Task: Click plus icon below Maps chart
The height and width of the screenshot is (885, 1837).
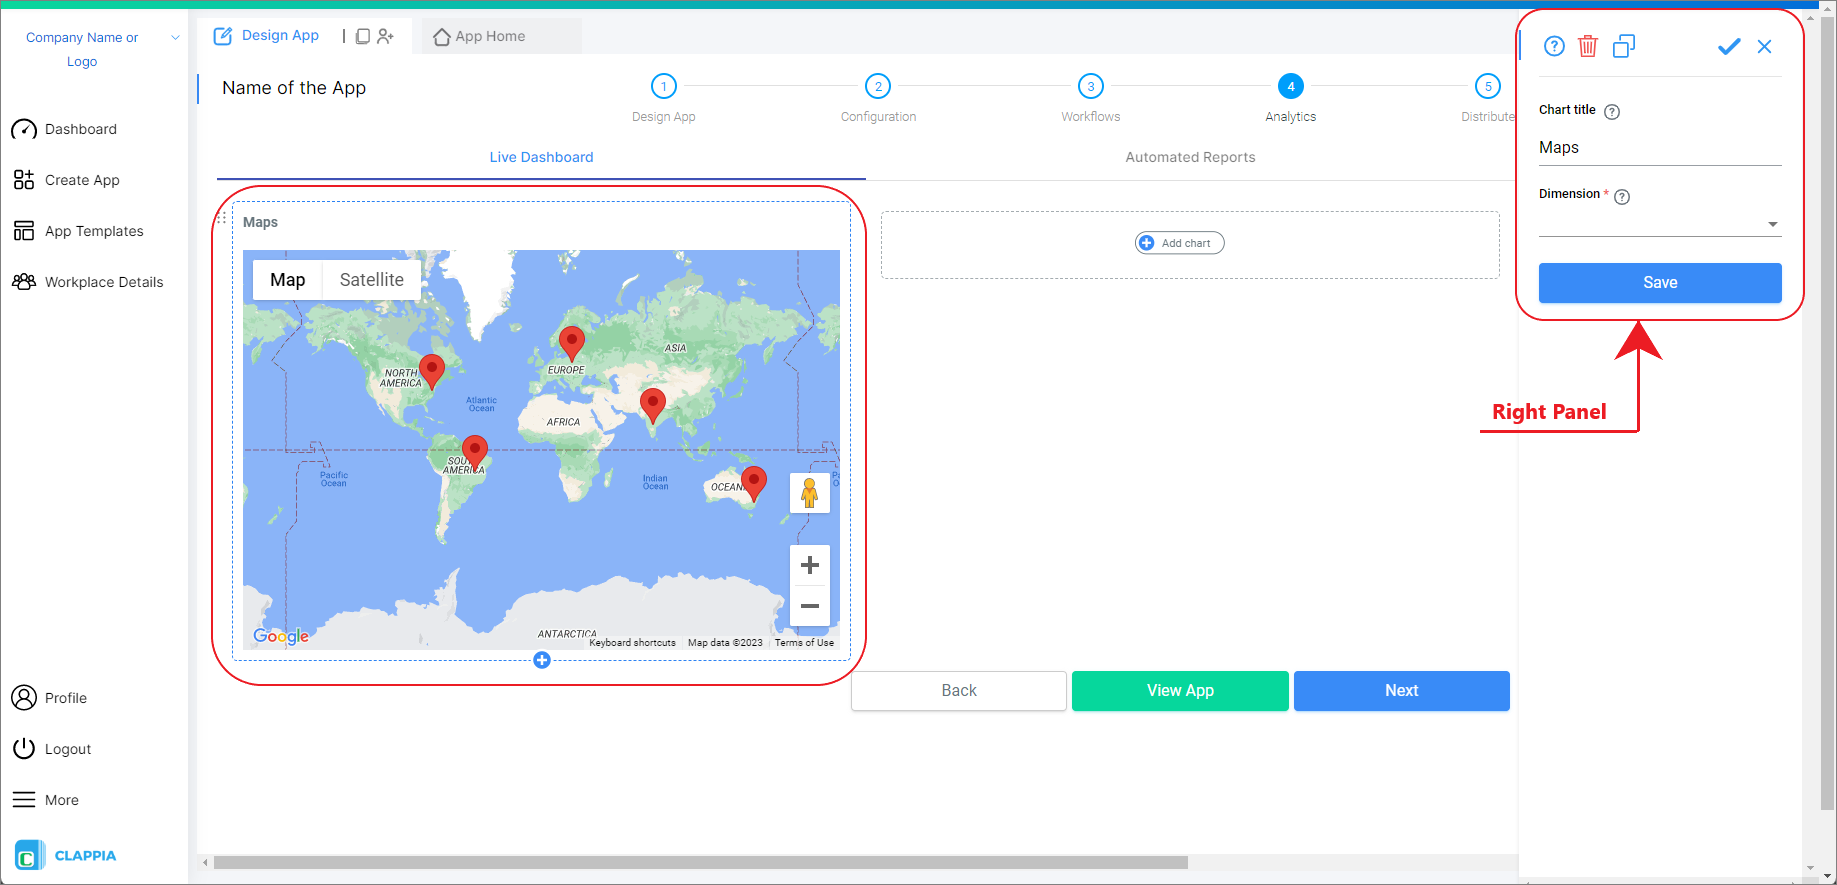Action: click(x=542, y=660)
